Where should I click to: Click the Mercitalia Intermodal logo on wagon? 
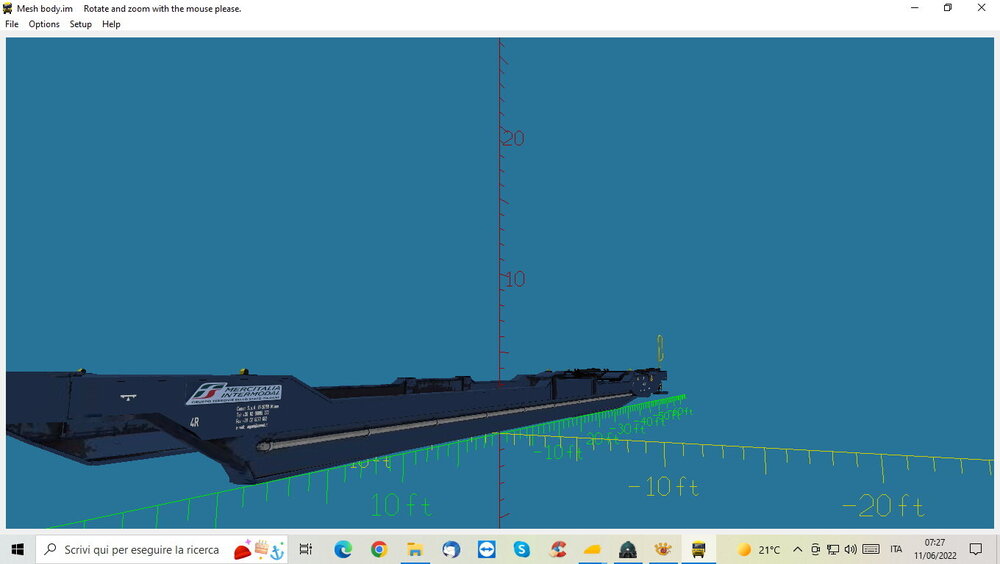coord(234,394)
